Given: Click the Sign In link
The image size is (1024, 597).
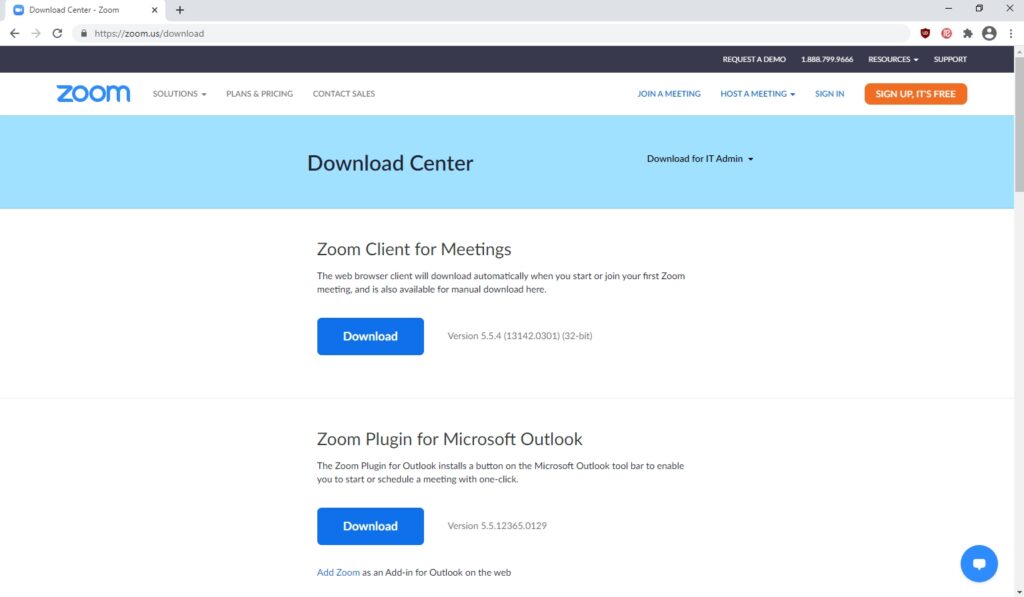Looking at the screenshot, I should point(829,94).
